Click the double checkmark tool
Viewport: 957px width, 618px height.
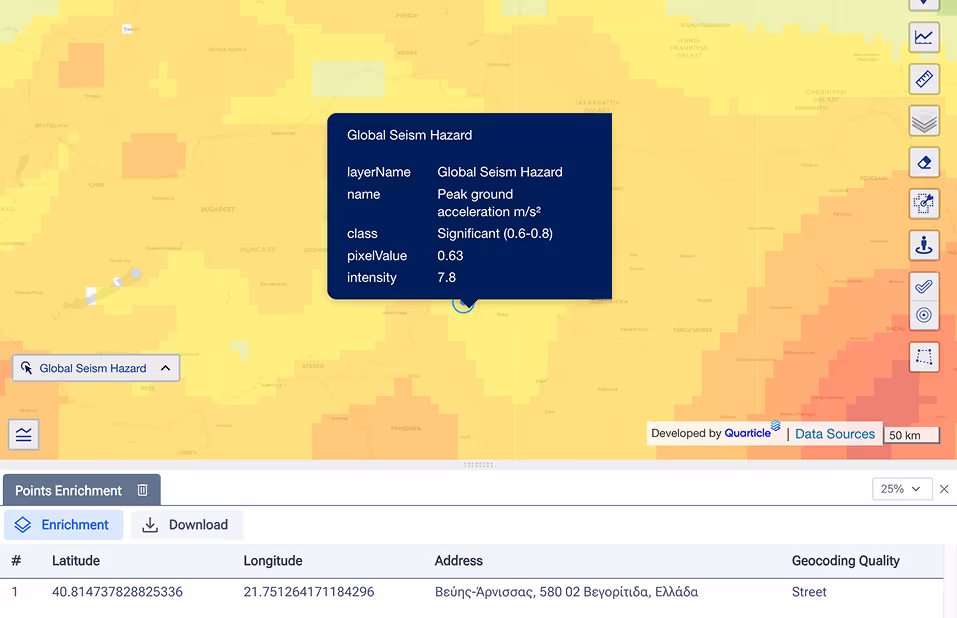coord(923,287)
